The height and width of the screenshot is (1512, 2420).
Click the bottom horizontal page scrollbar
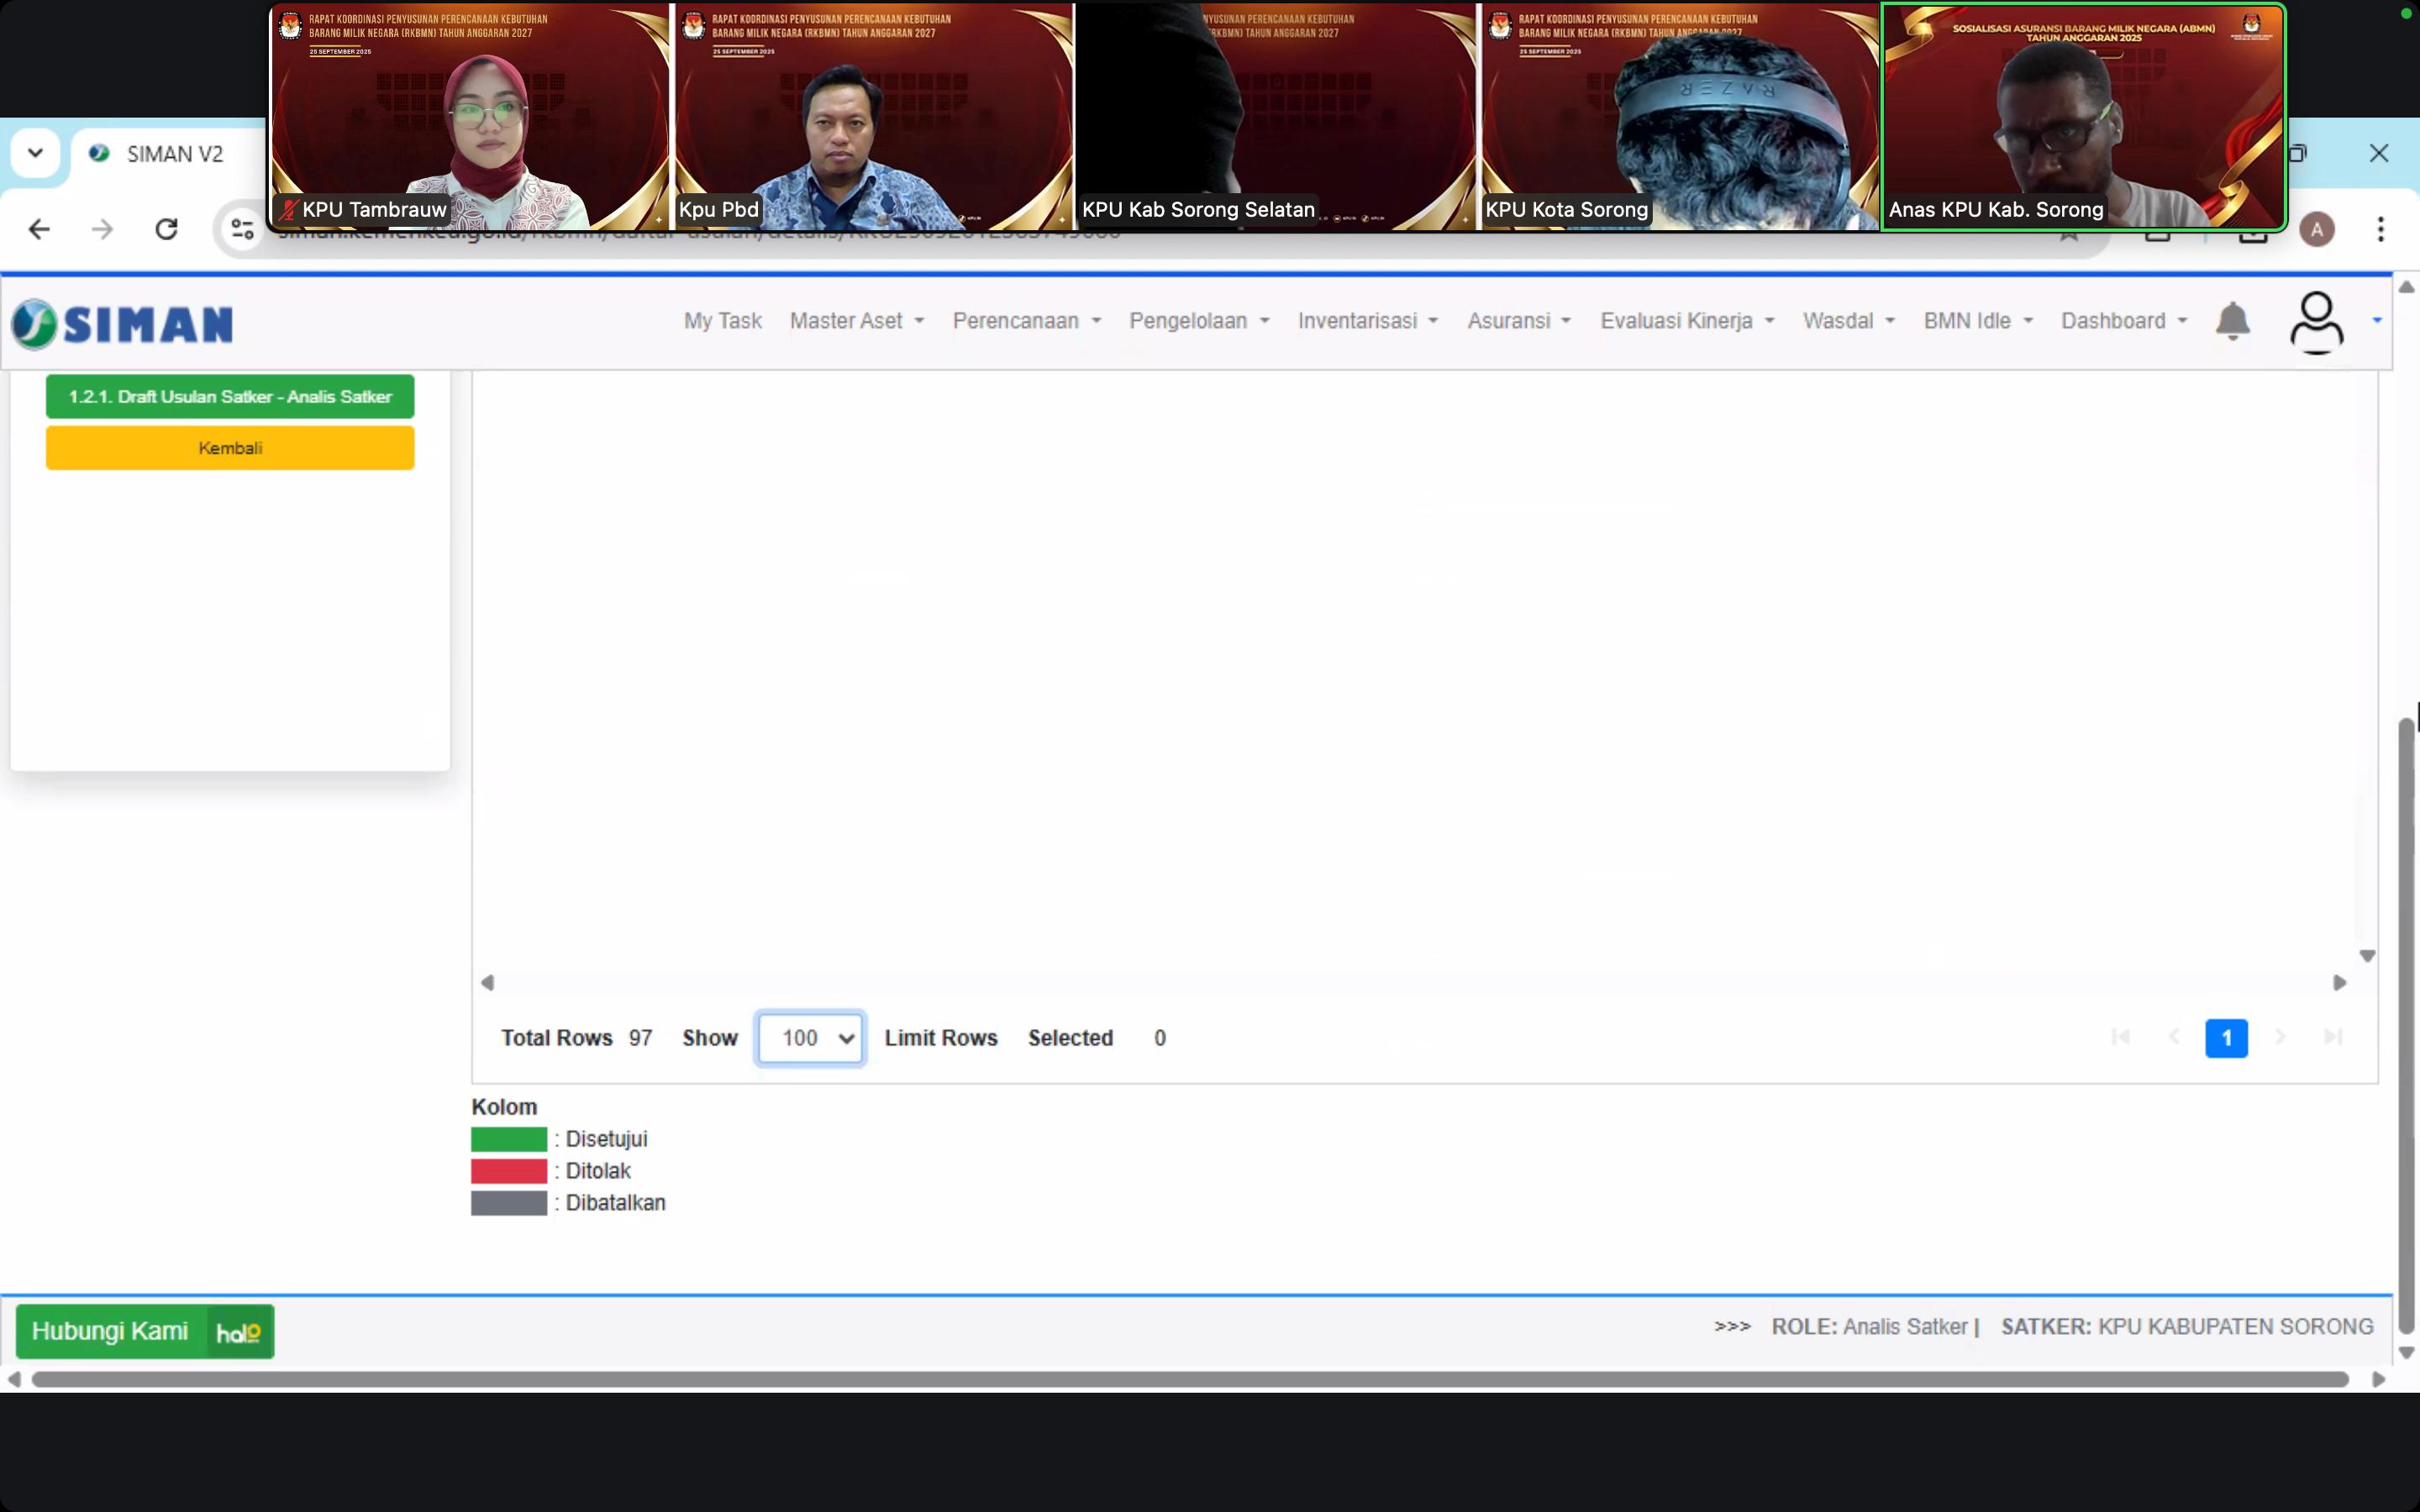point(1190,1380)
